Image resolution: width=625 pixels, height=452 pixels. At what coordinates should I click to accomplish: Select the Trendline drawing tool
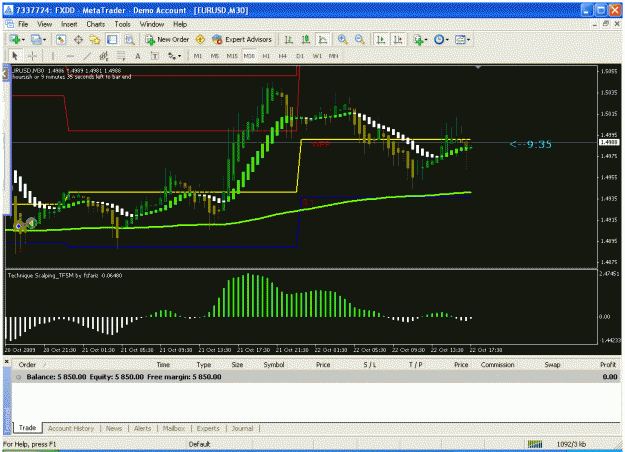87,56
